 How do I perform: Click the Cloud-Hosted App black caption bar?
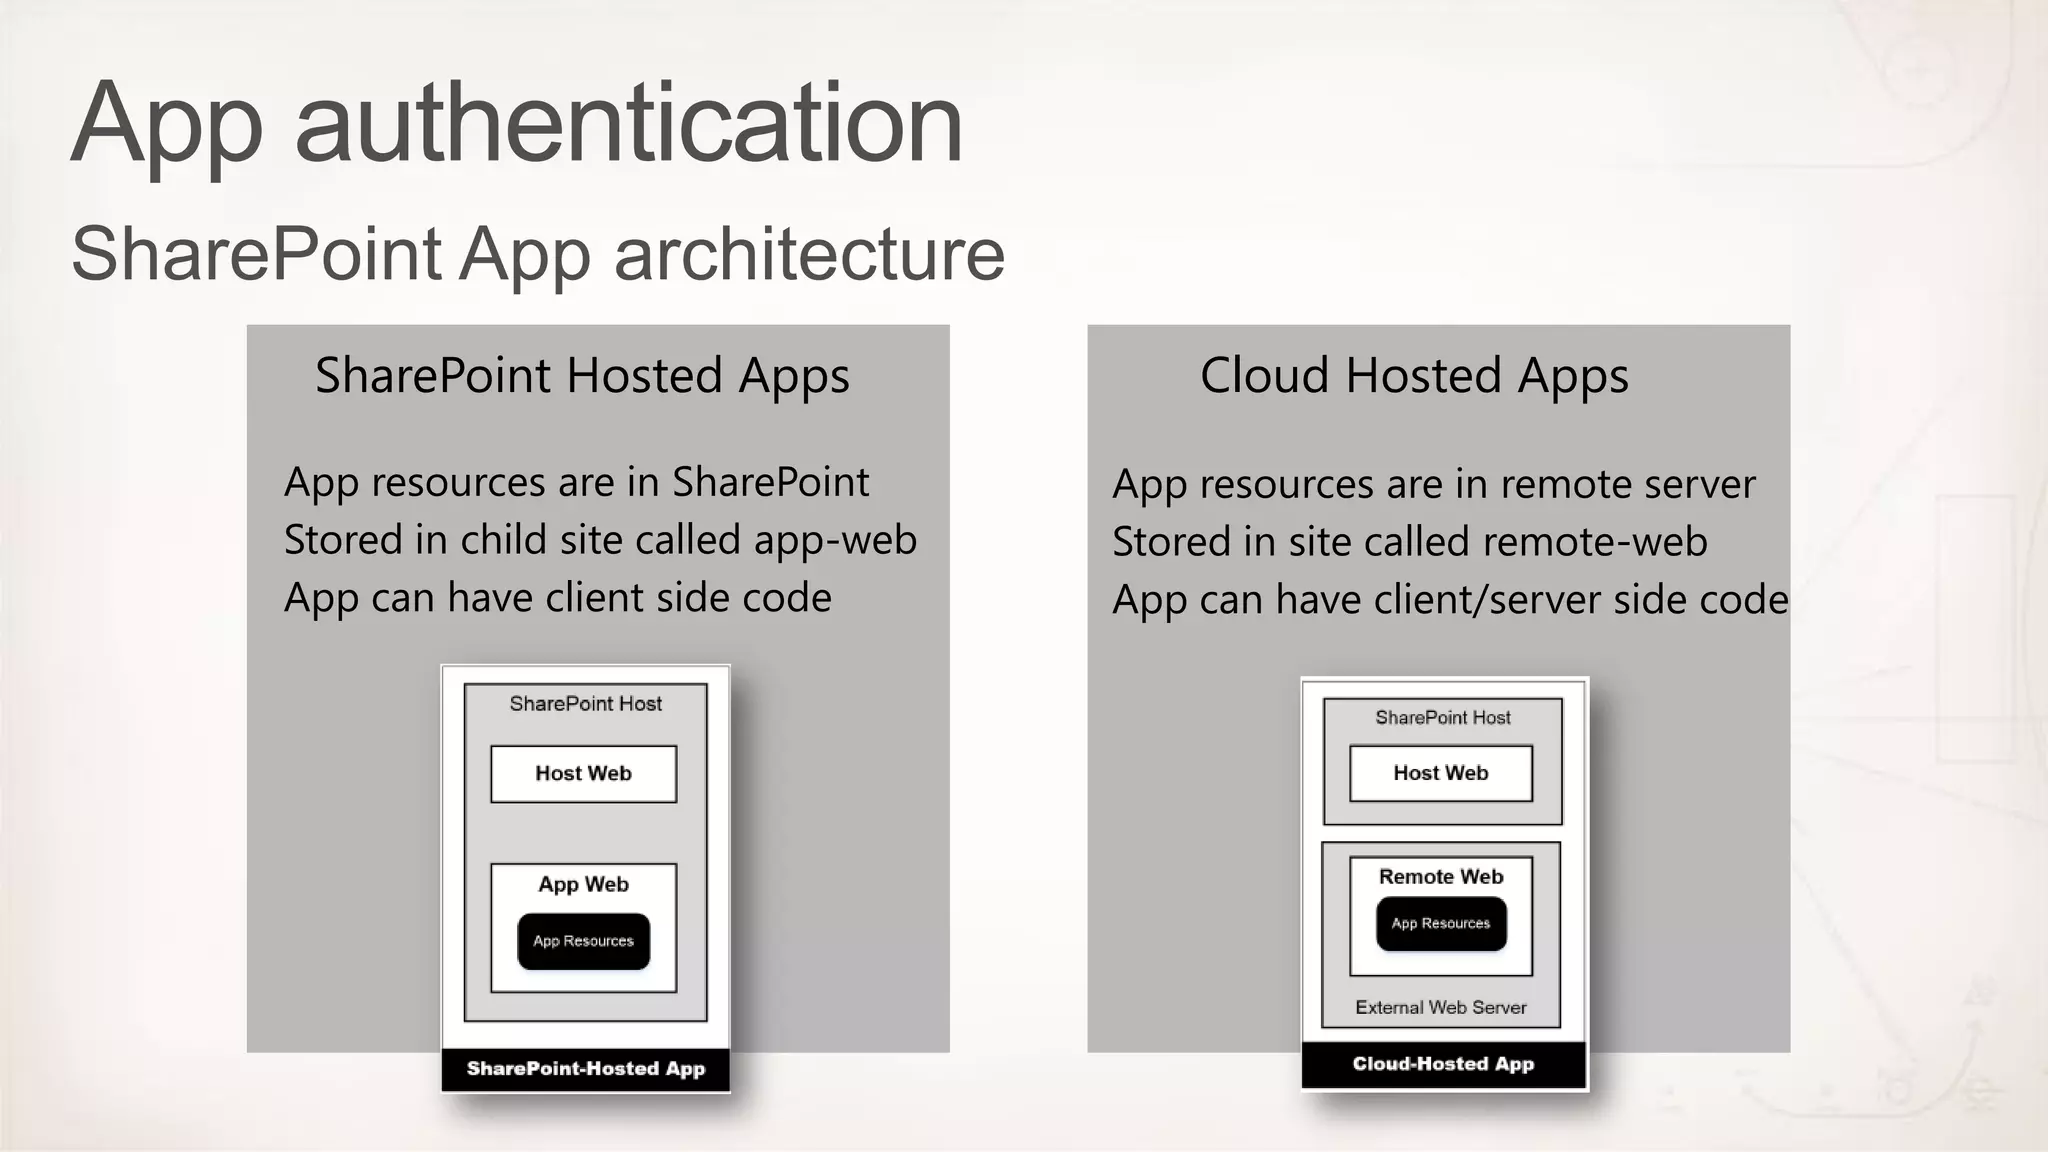pyautogui.click(x=1443, y=1064)
